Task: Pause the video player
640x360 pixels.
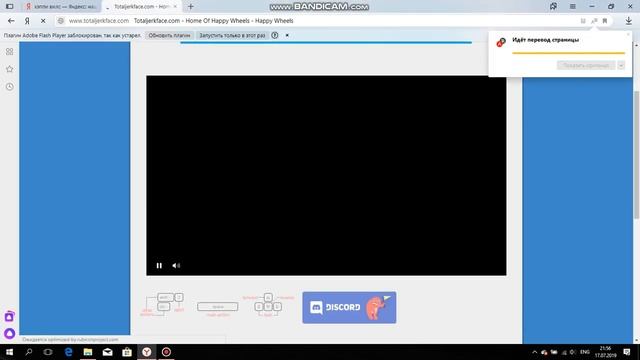Action: 159,266
